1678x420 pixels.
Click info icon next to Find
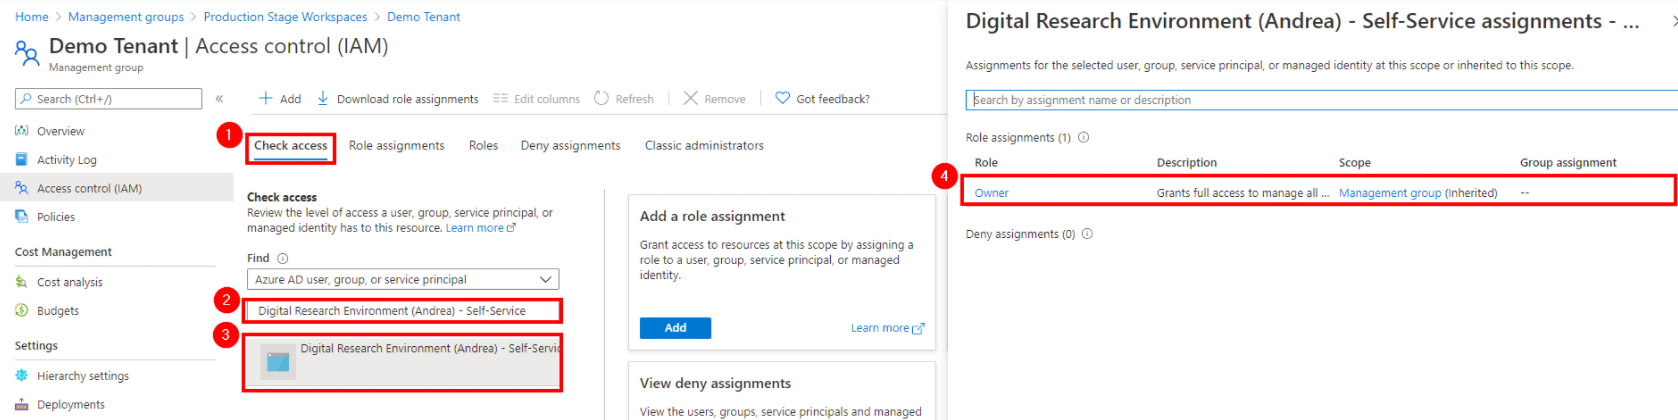[x=282, y=258]
